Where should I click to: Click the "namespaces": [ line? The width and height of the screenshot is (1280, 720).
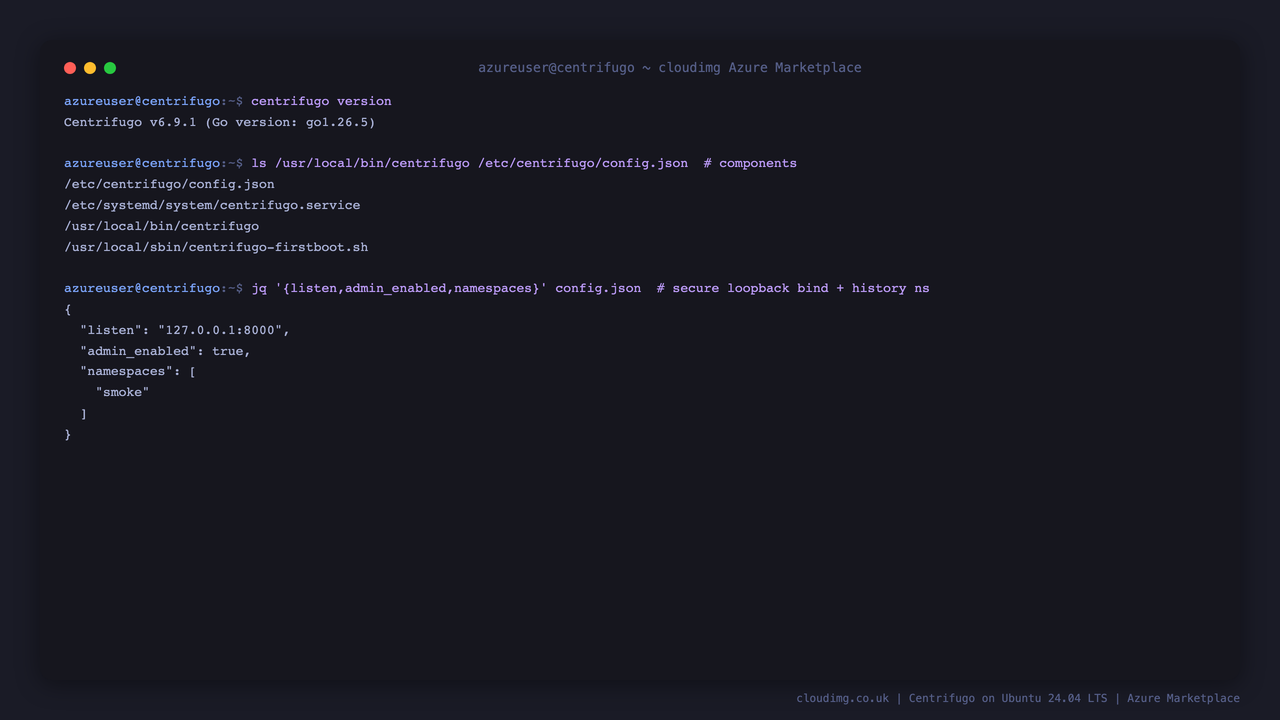[x=138, y=372]
